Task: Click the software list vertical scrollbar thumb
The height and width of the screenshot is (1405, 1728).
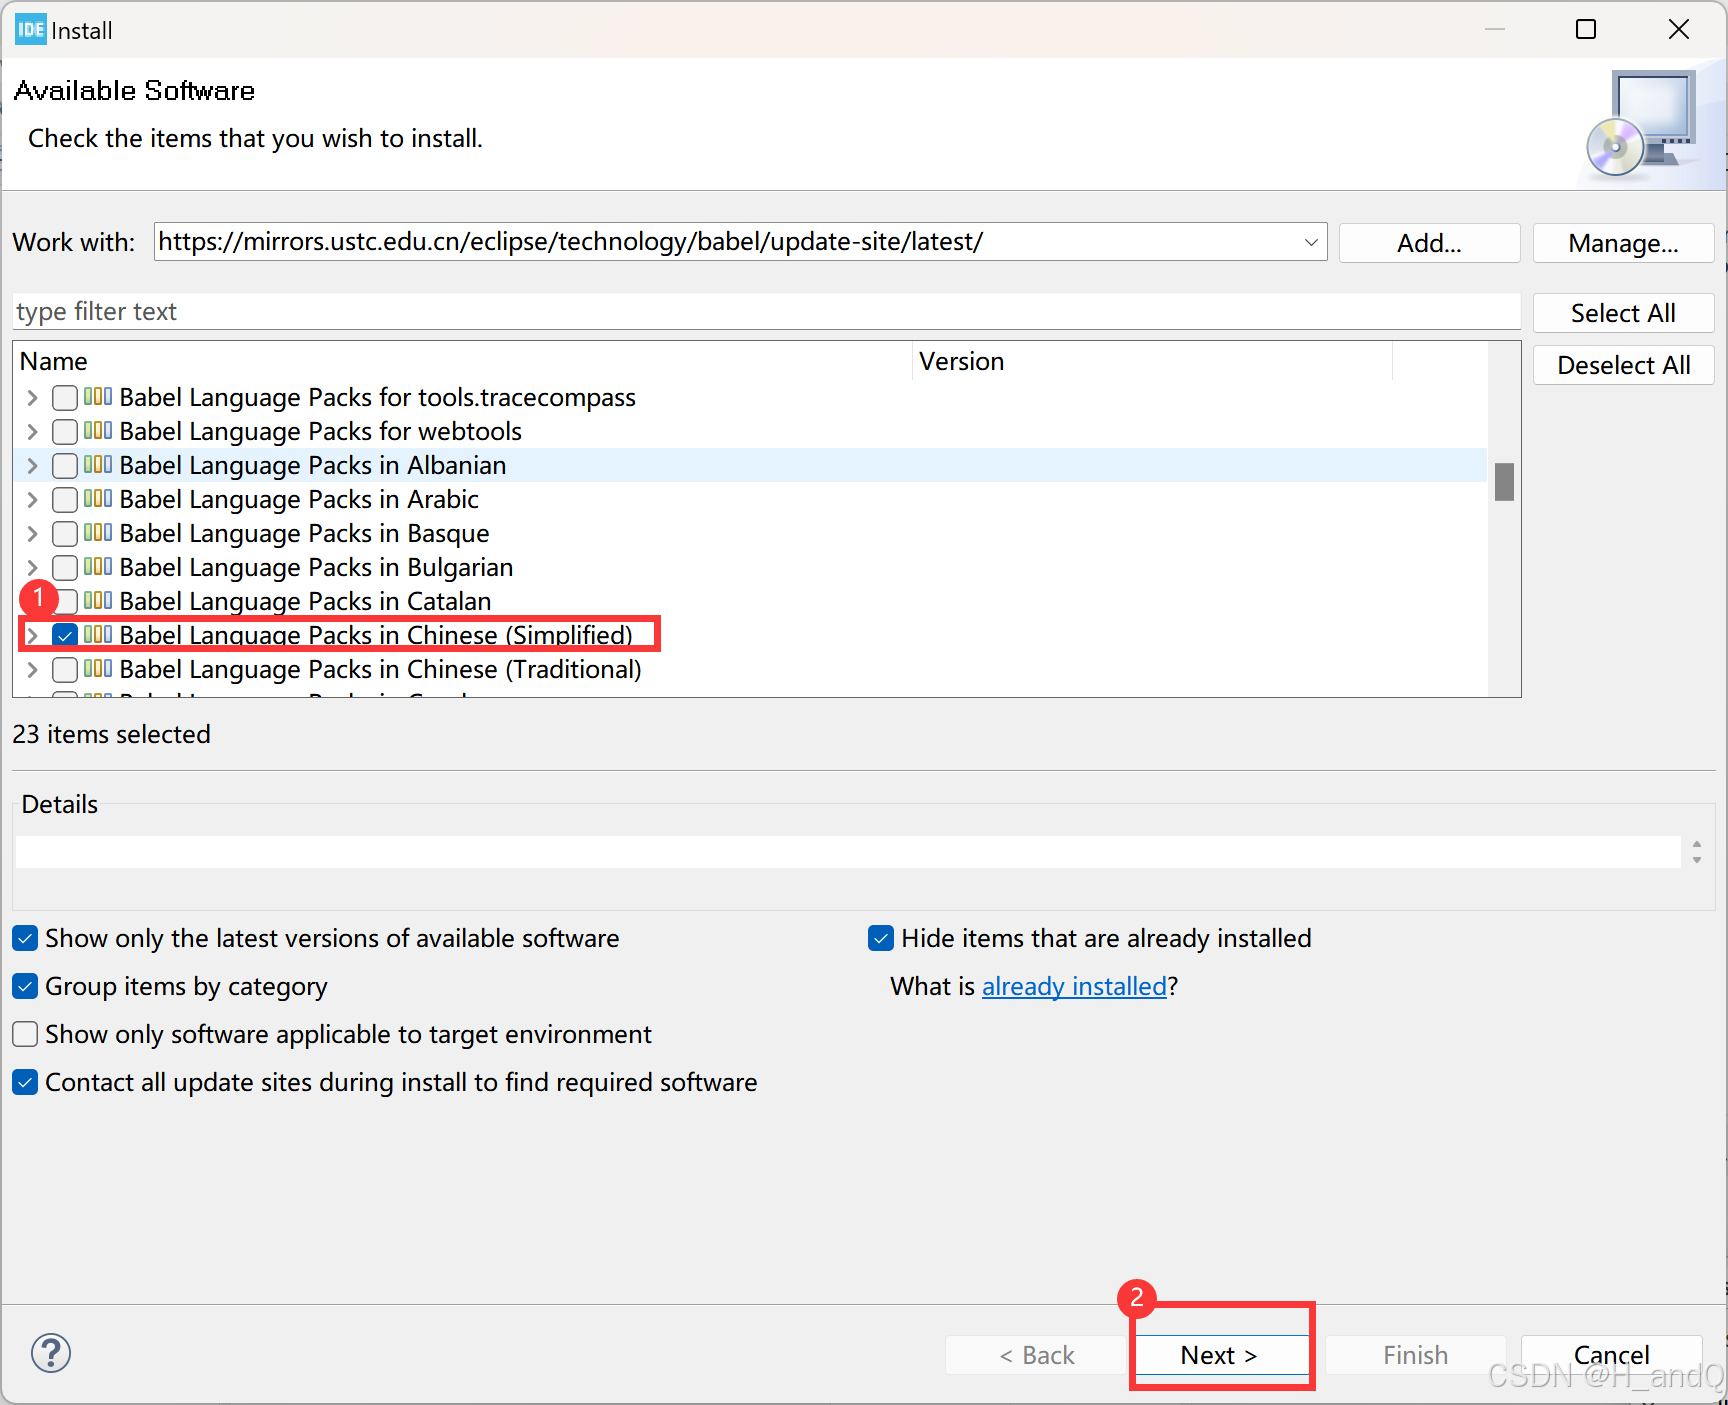Action: pos(1504,481)
